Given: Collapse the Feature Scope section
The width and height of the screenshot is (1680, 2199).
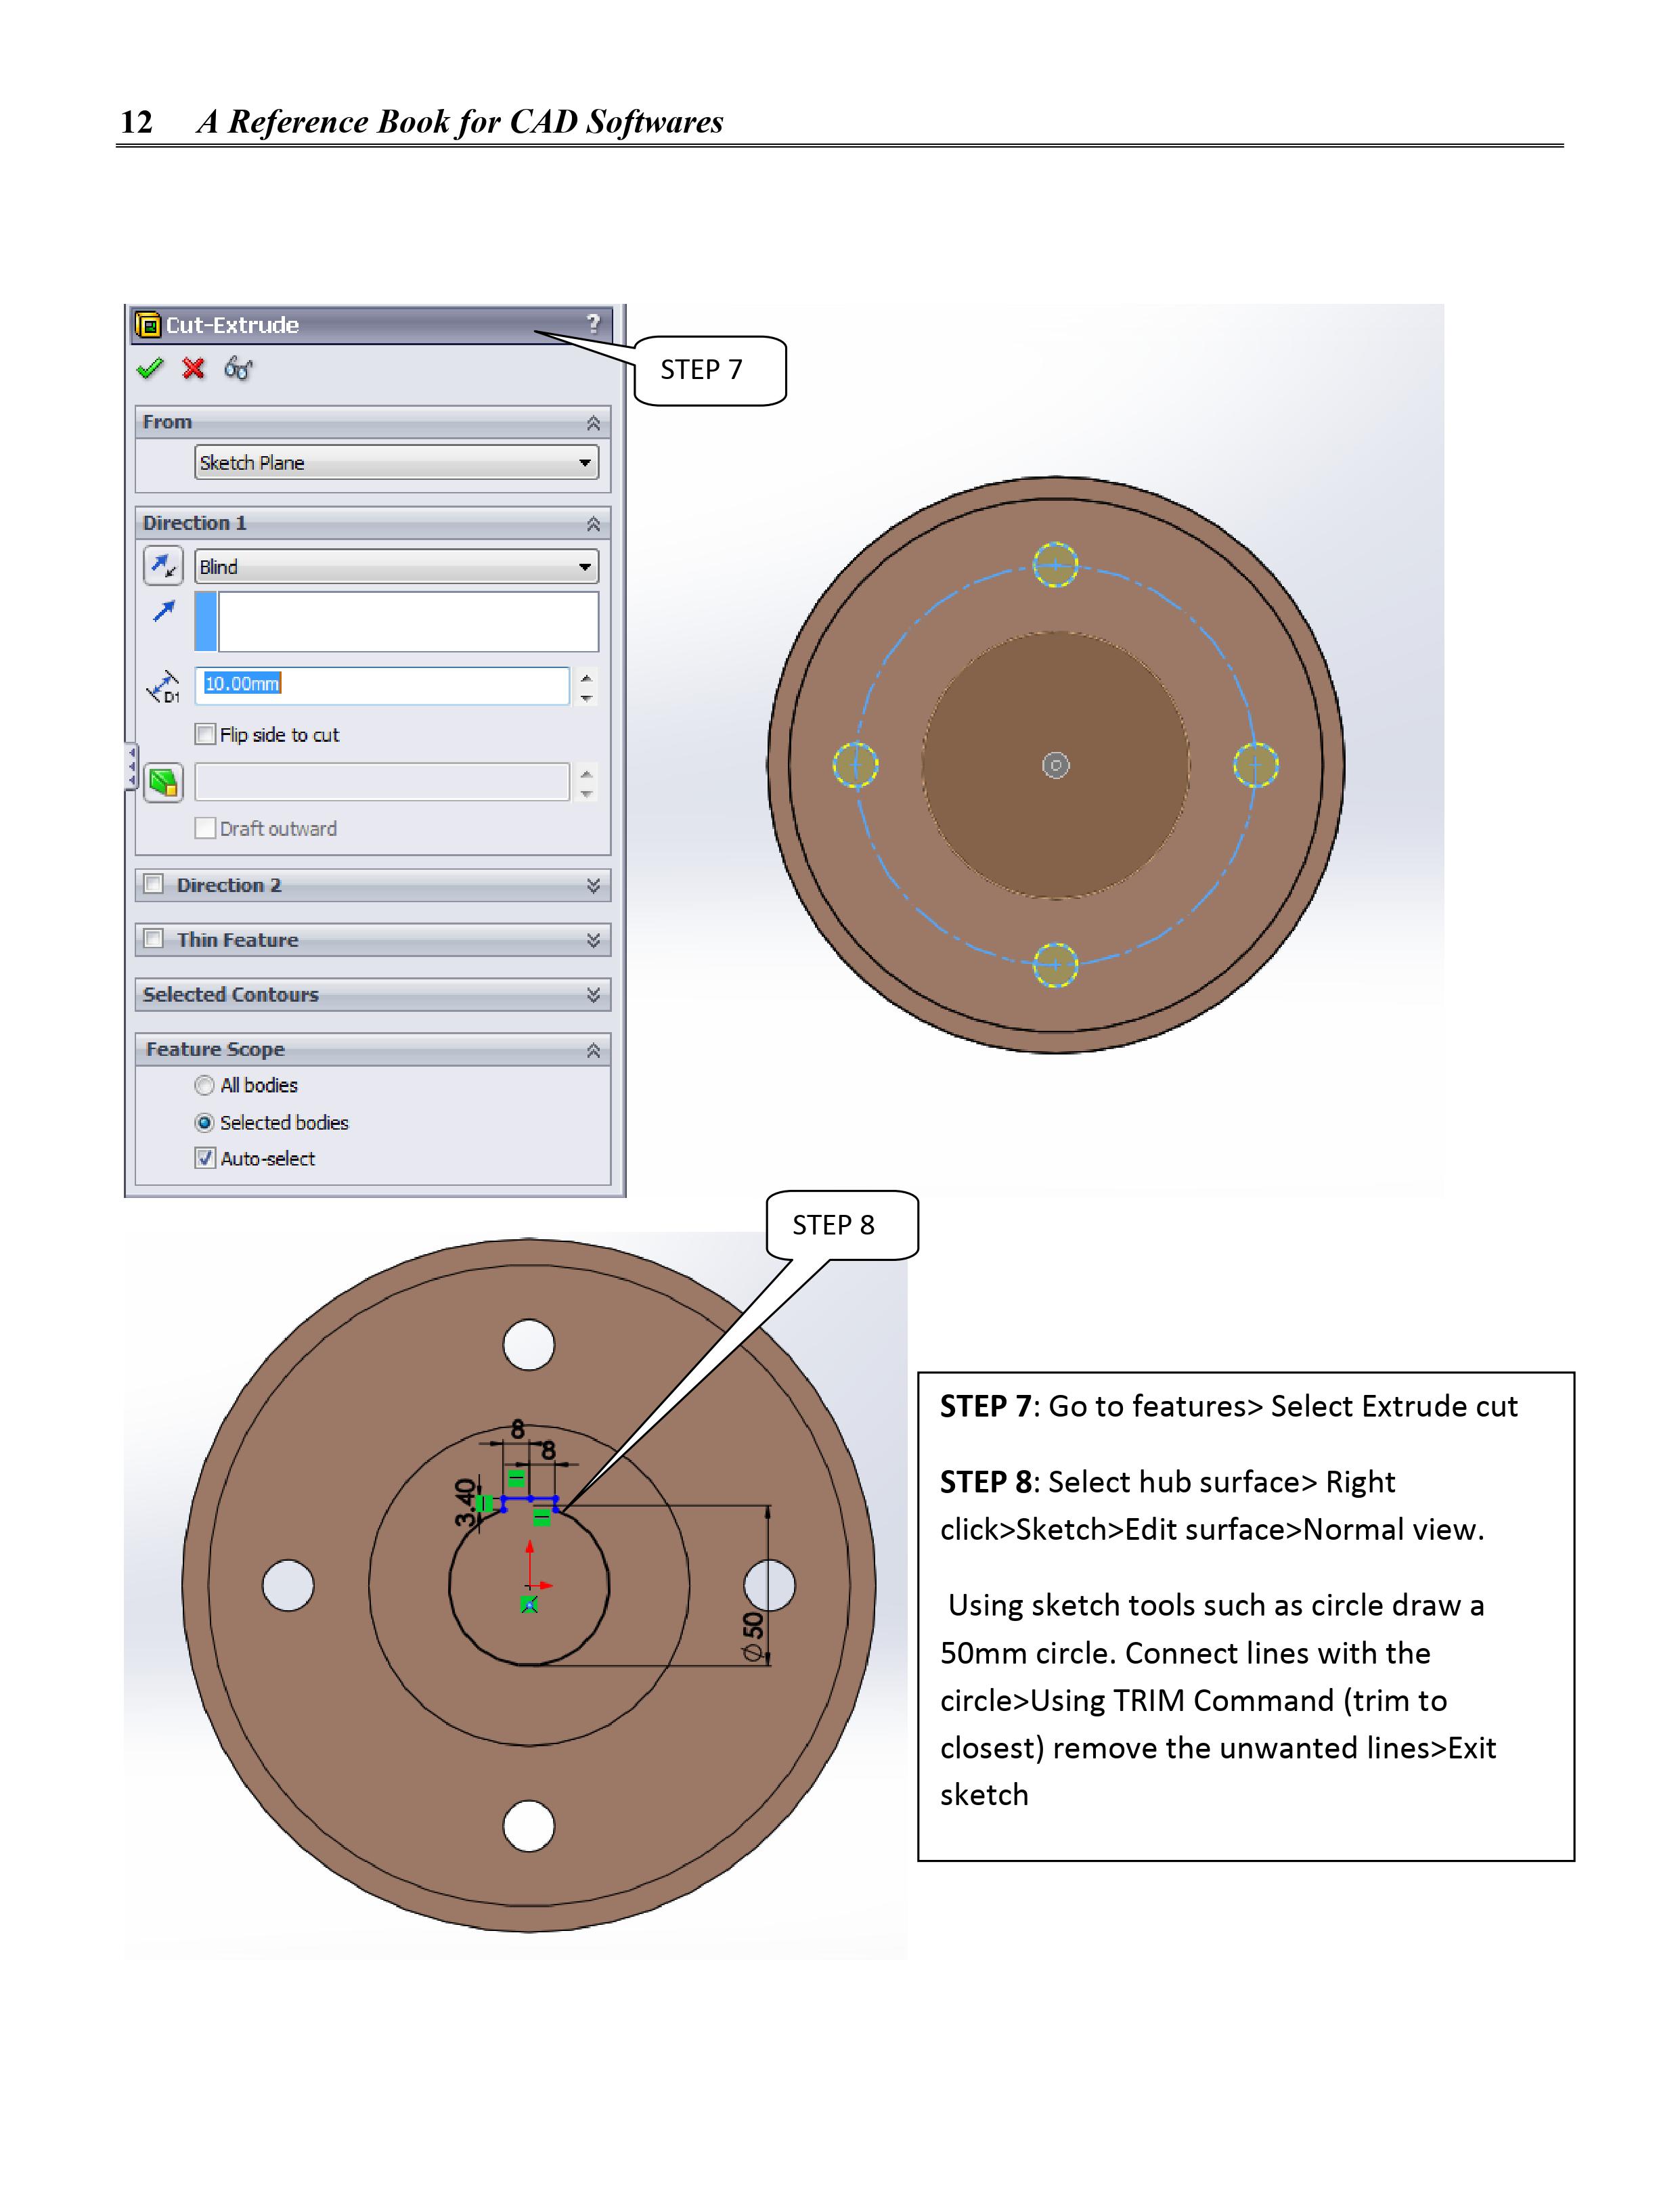Looking at the screenshot, I should tap(593, 1050).
